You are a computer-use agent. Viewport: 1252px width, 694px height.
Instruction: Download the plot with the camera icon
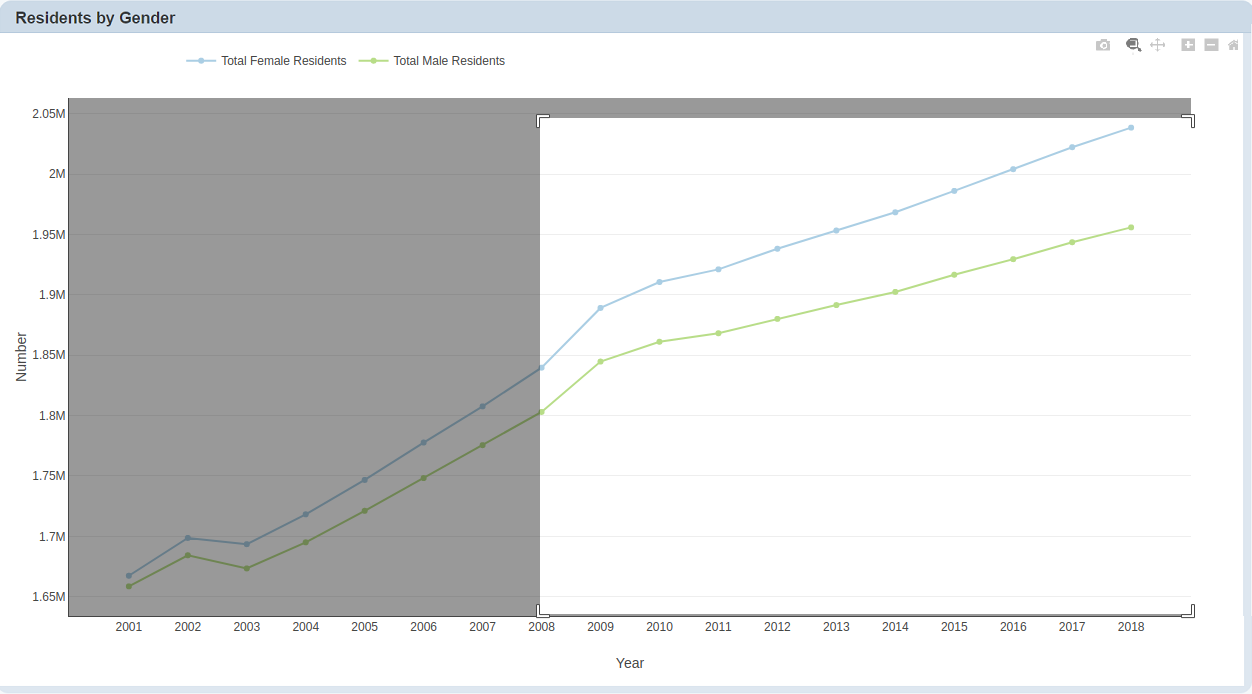tap(1103, 45)
